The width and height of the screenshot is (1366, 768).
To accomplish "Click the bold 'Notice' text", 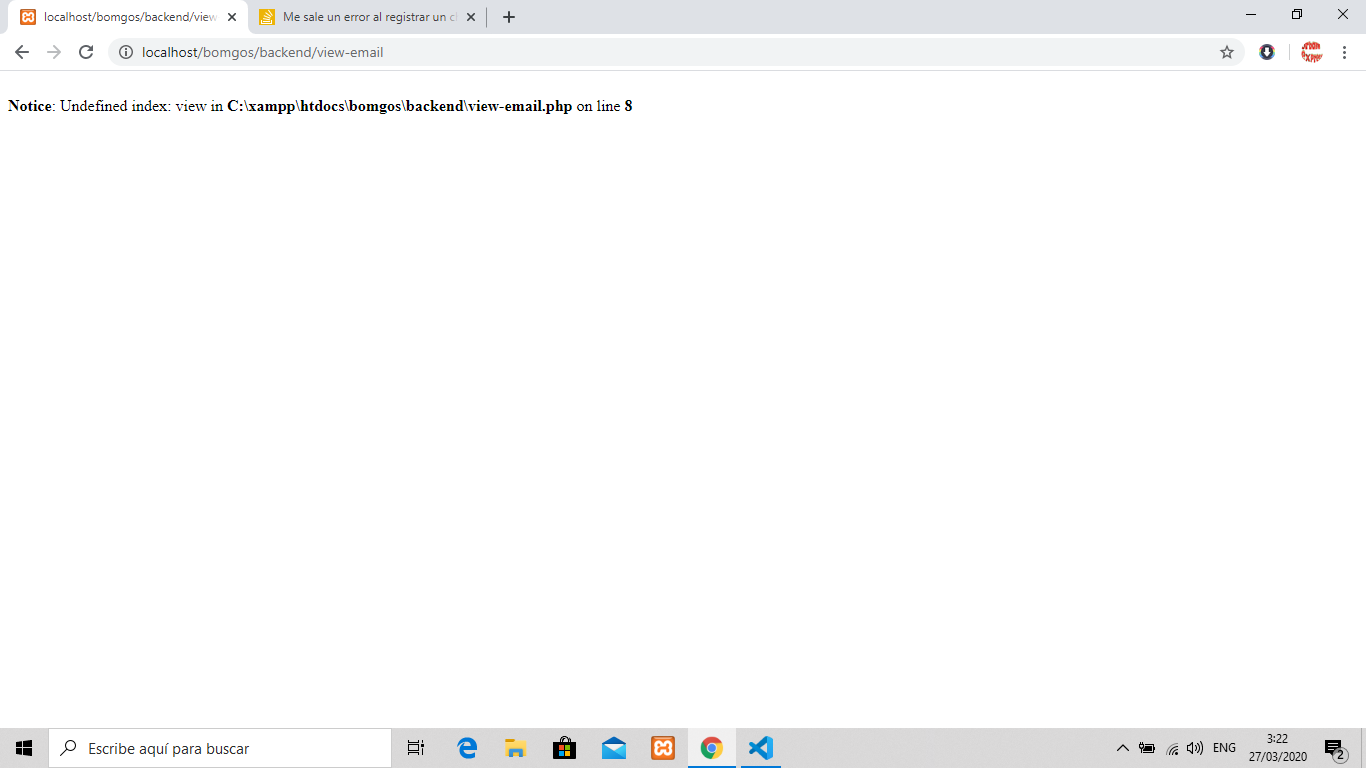I will coord(30,106).
